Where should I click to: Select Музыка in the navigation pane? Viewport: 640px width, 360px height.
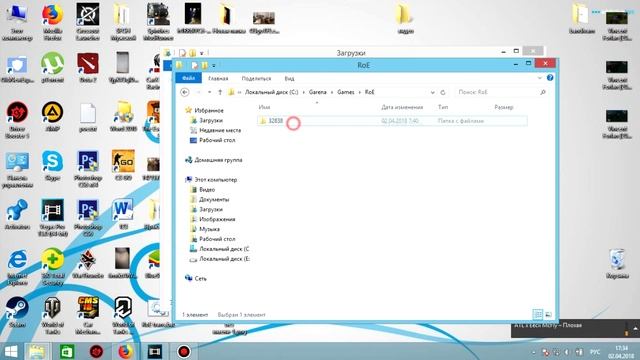[x=209, y=229]
